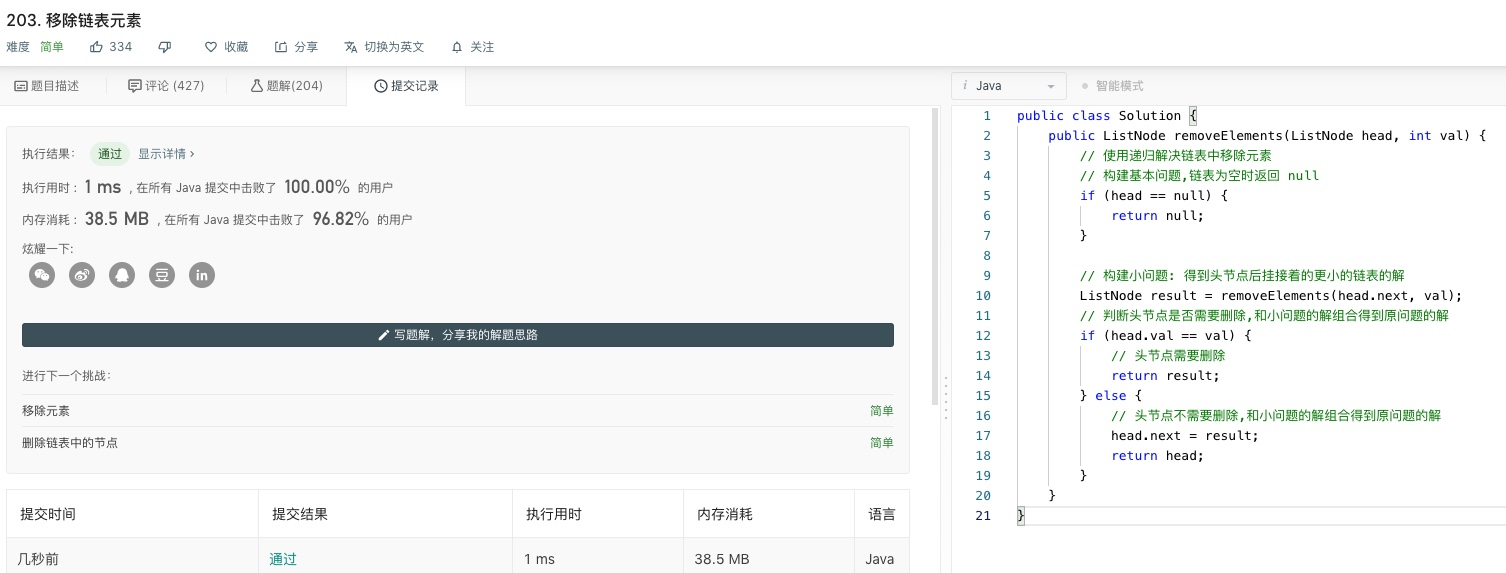Expand 显示详情 result details
The height and width of the screenshot is (573, 1506).
point(166,154)
